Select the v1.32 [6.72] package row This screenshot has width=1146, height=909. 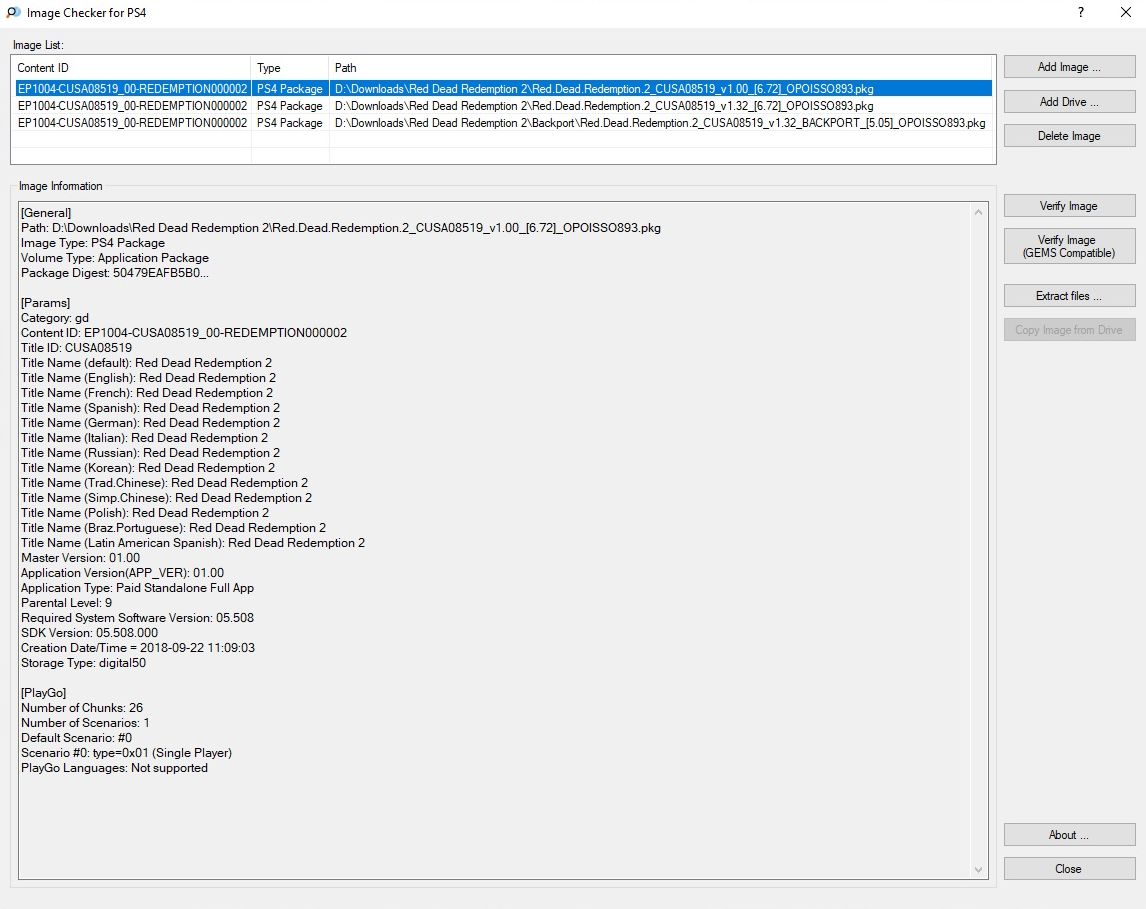click(504, 106)
